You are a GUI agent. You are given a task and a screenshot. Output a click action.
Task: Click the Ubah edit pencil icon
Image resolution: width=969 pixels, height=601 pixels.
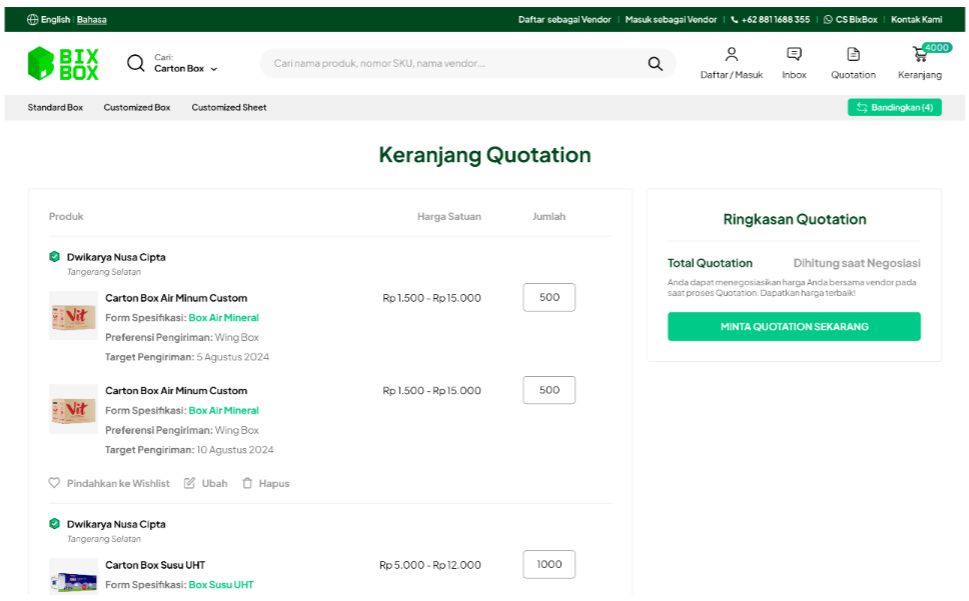click(x=190, y=483)
